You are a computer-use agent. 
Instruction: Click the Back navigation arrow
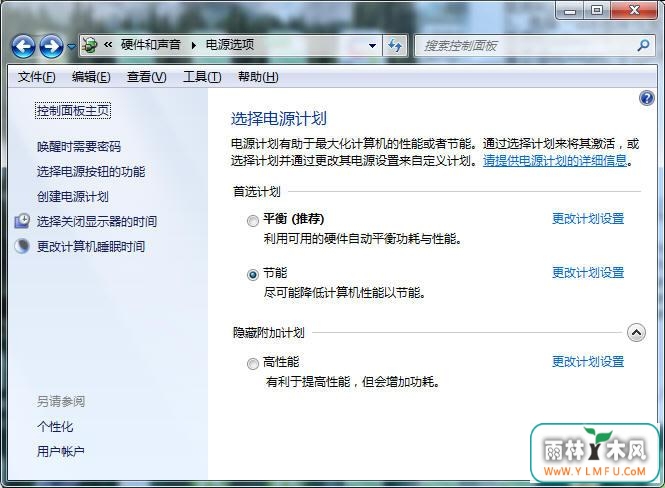click(x=23, y=46)
